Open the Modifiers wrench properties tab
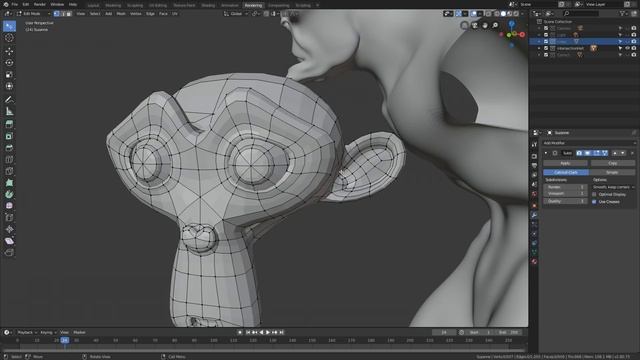The width and height of the screenshot is (640, 360). pos(534,215)
